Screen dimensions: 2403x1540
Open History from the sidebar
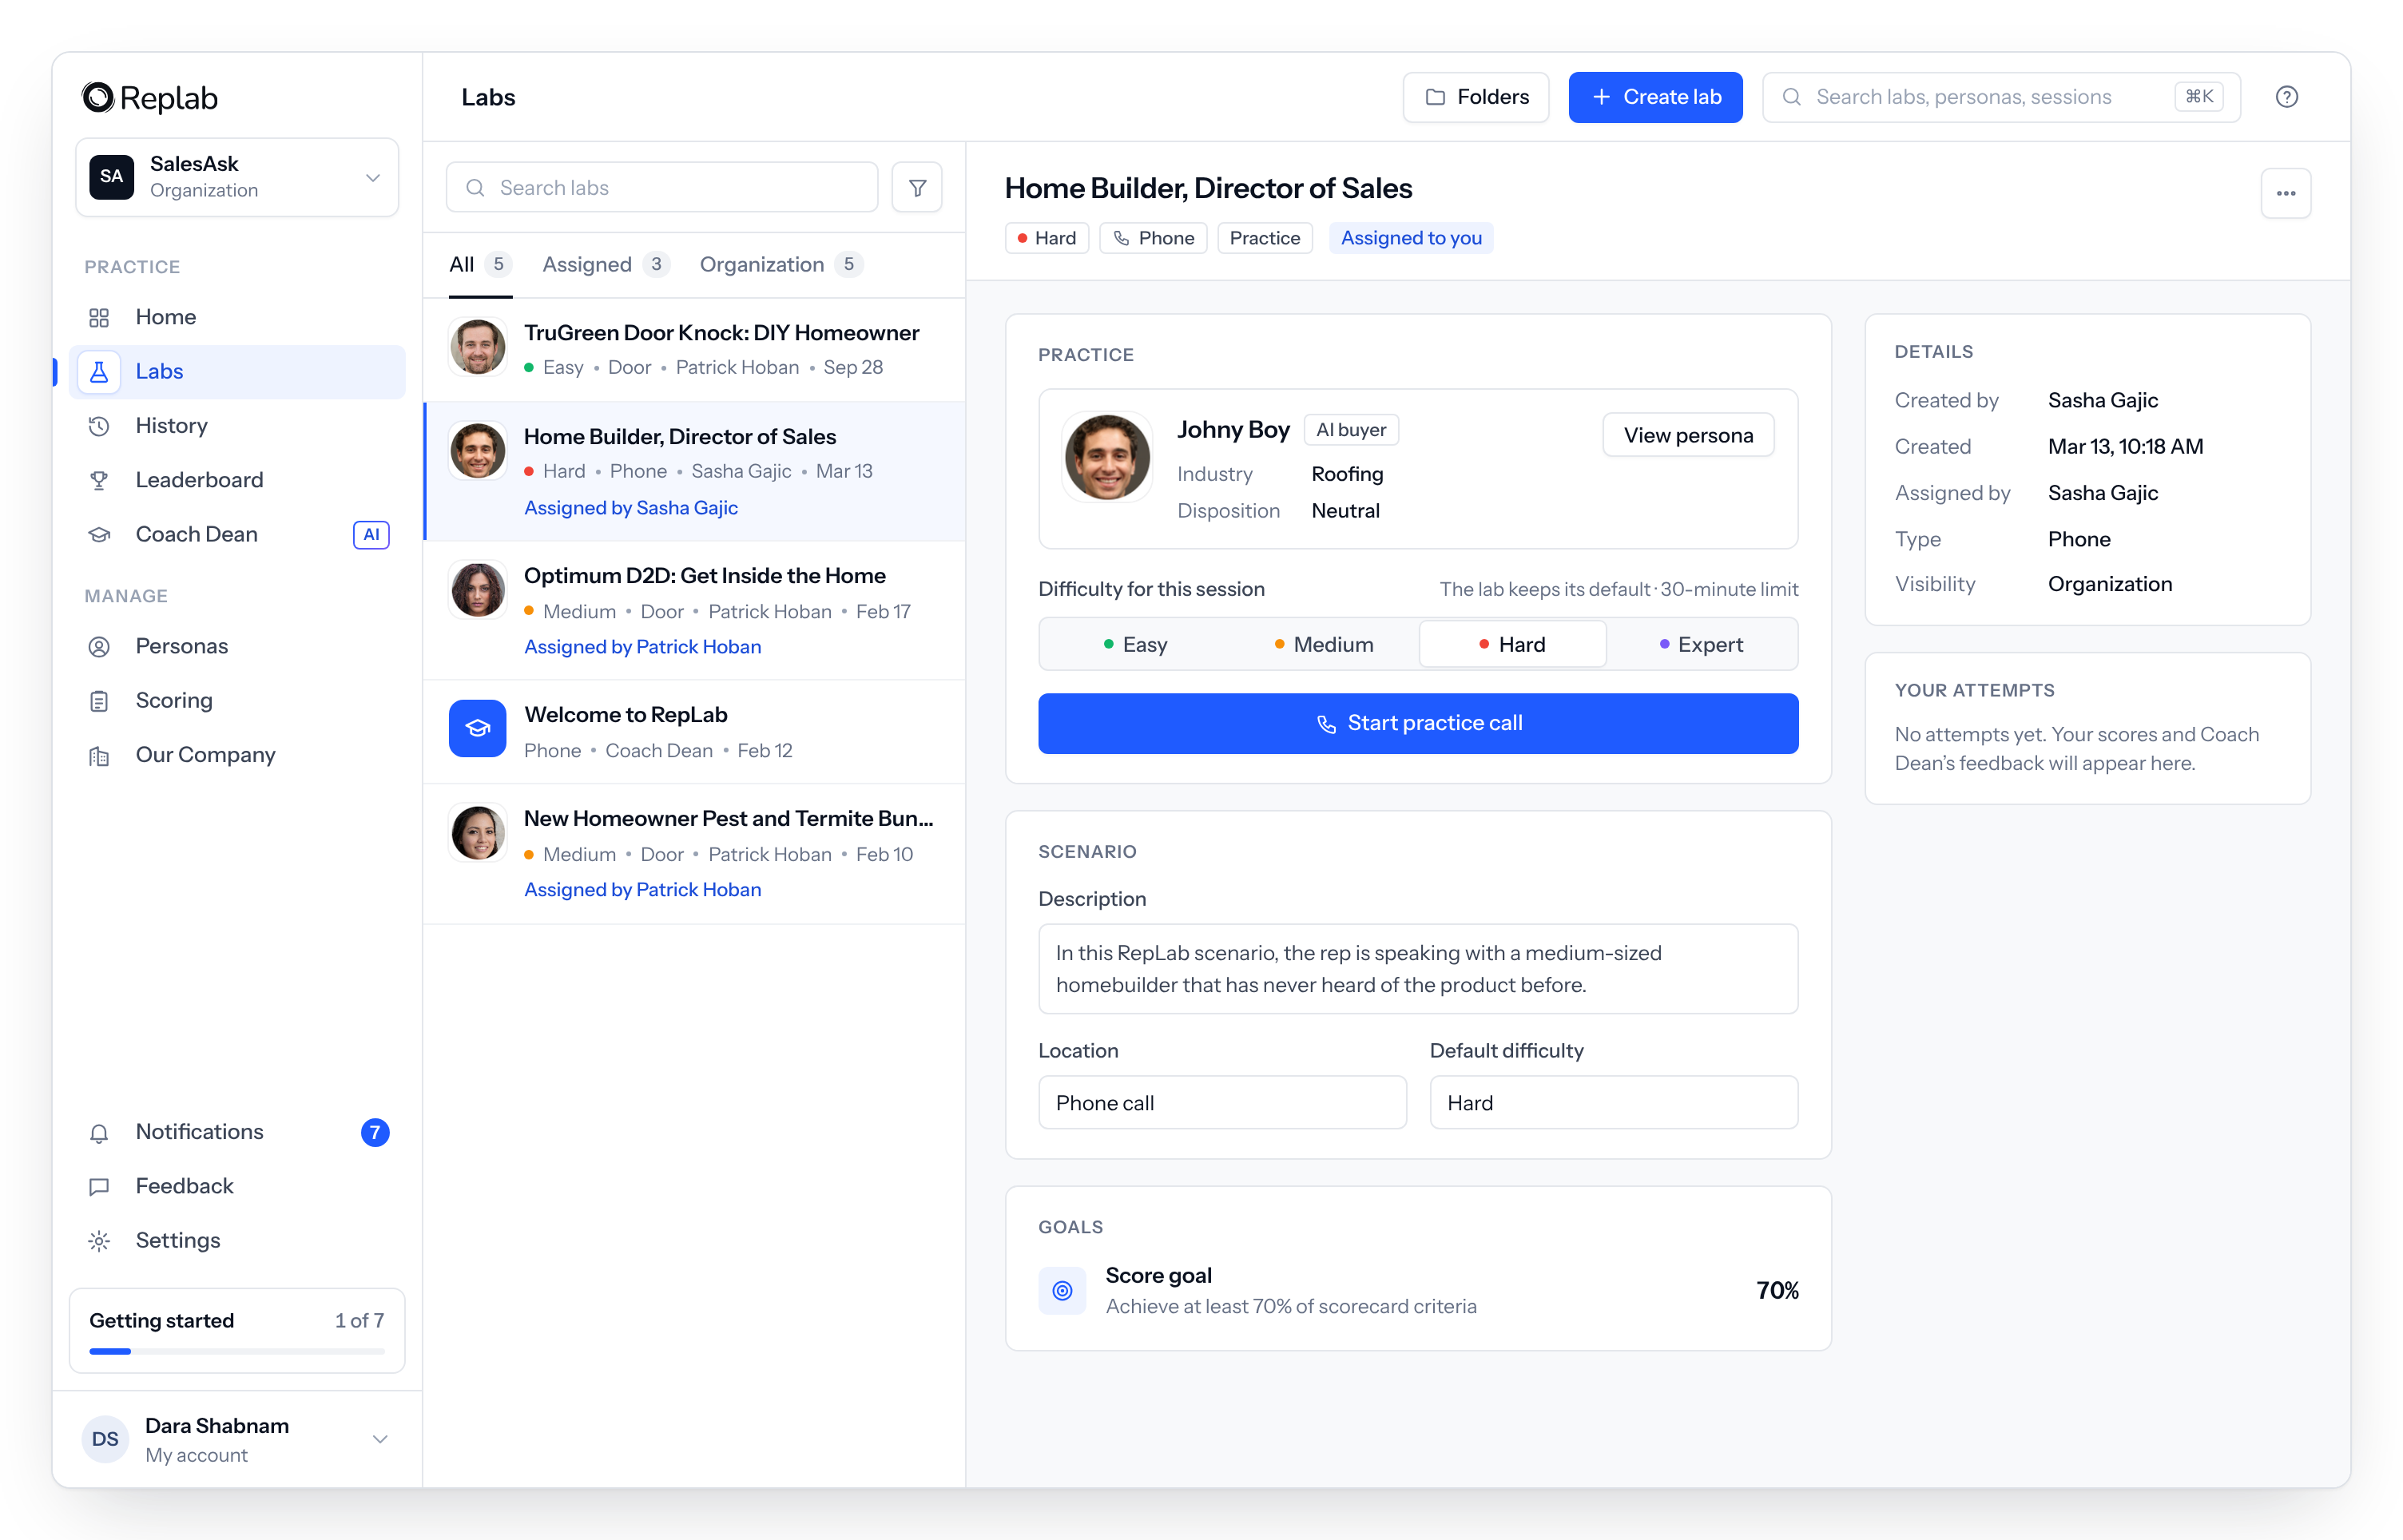[x=237, y=425]
